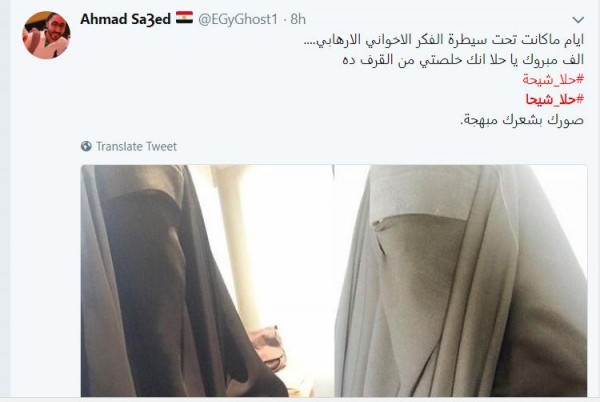Open the Ahmad Sa3ed display name link
This screenshot has height=402, width=600.
click(126, 19)
